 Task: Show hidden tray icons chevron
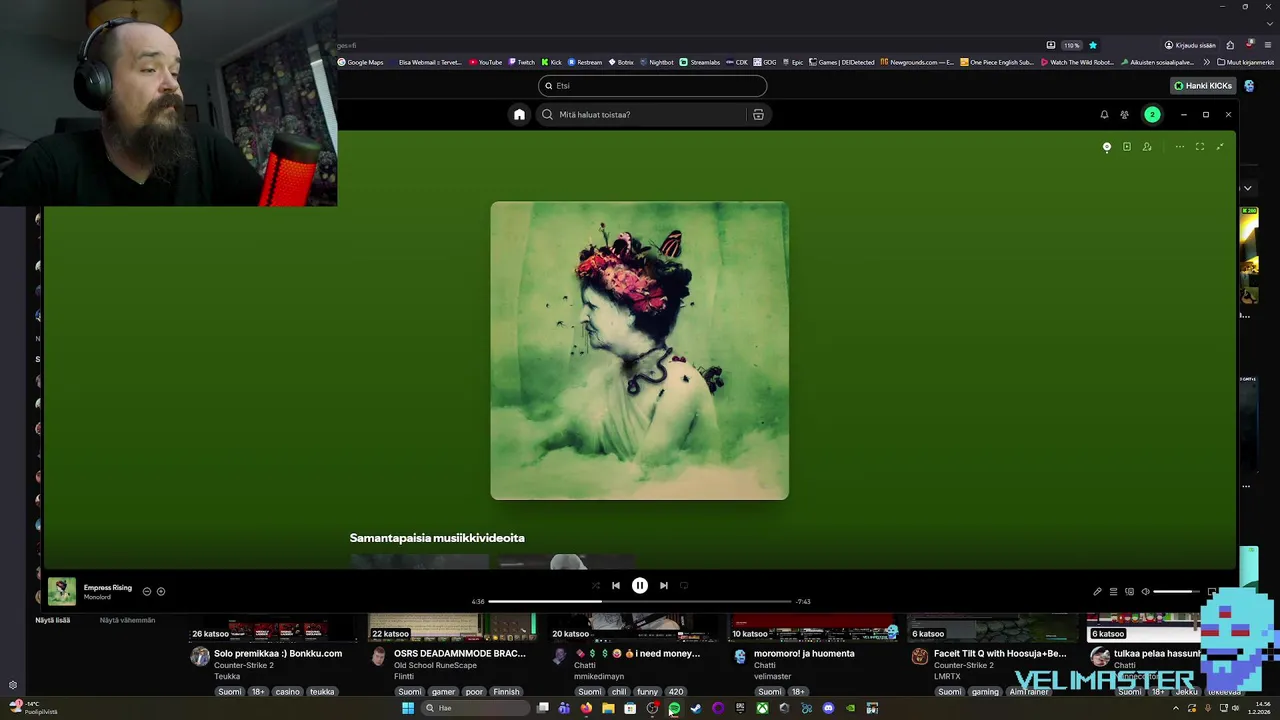(1176, 708)
